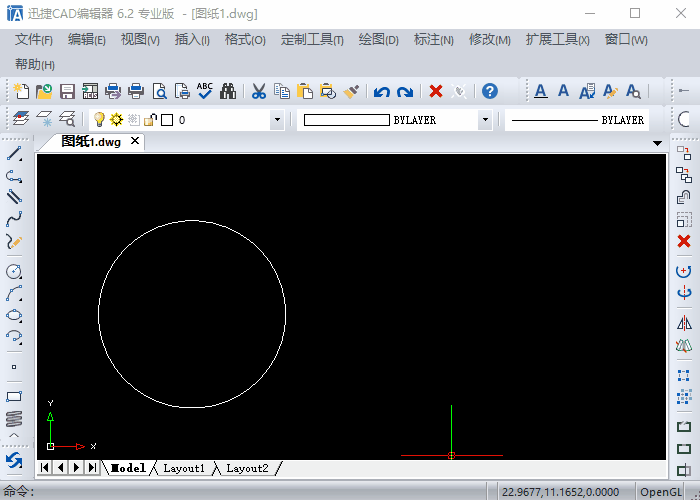This screenshot has height=500, width=700.
Task: Toggle layer lock padlock icon
Action: (x=150, y=120)
